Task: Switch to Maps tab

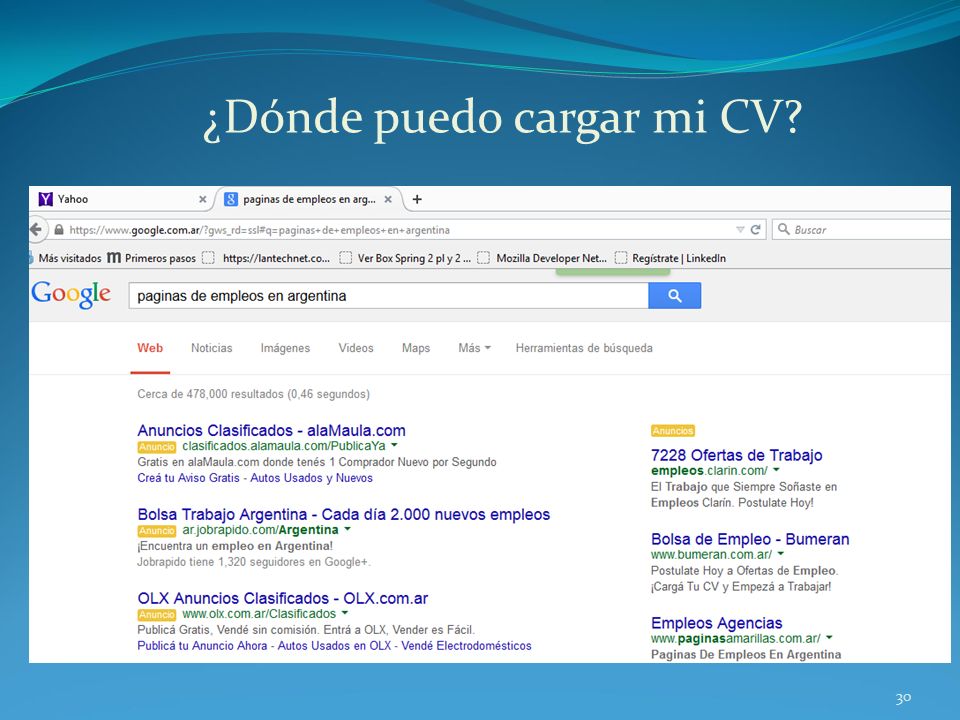Action: [x=416, y=348]
